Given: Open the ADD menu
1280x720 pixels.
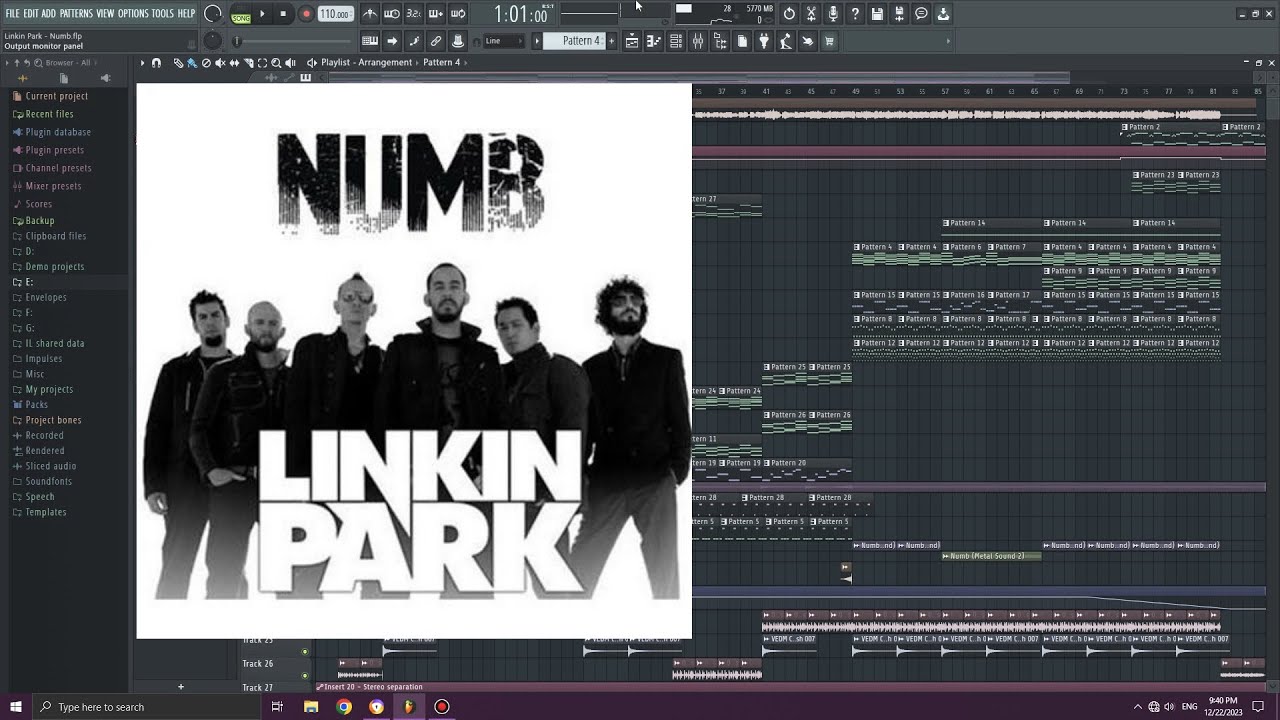Looking at the screenshot, I should (x=49, y=14).
